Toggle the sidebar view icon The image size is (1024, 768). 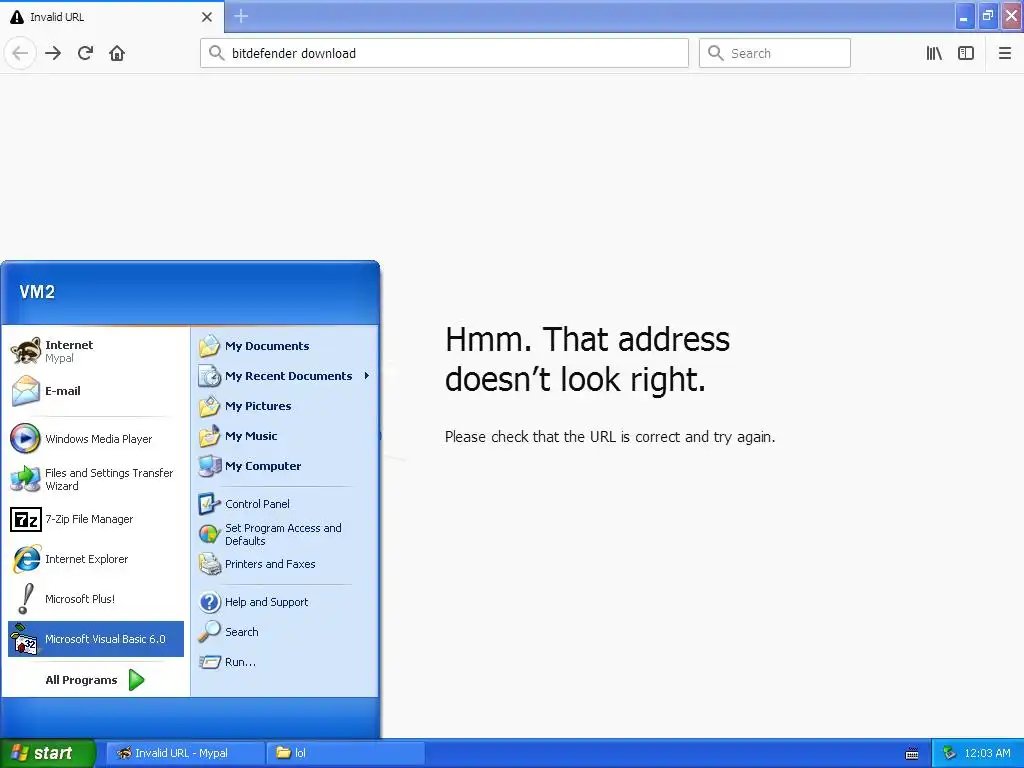pyautogui.click(x=966, y=53)
